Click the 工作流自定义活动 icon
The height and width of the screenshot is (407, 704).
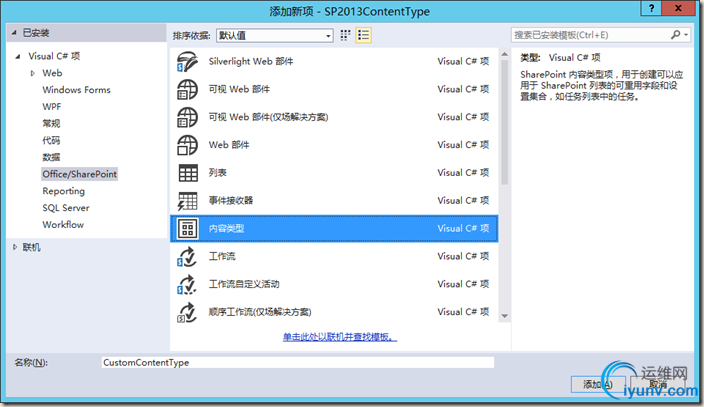click(x=187, y=284)
